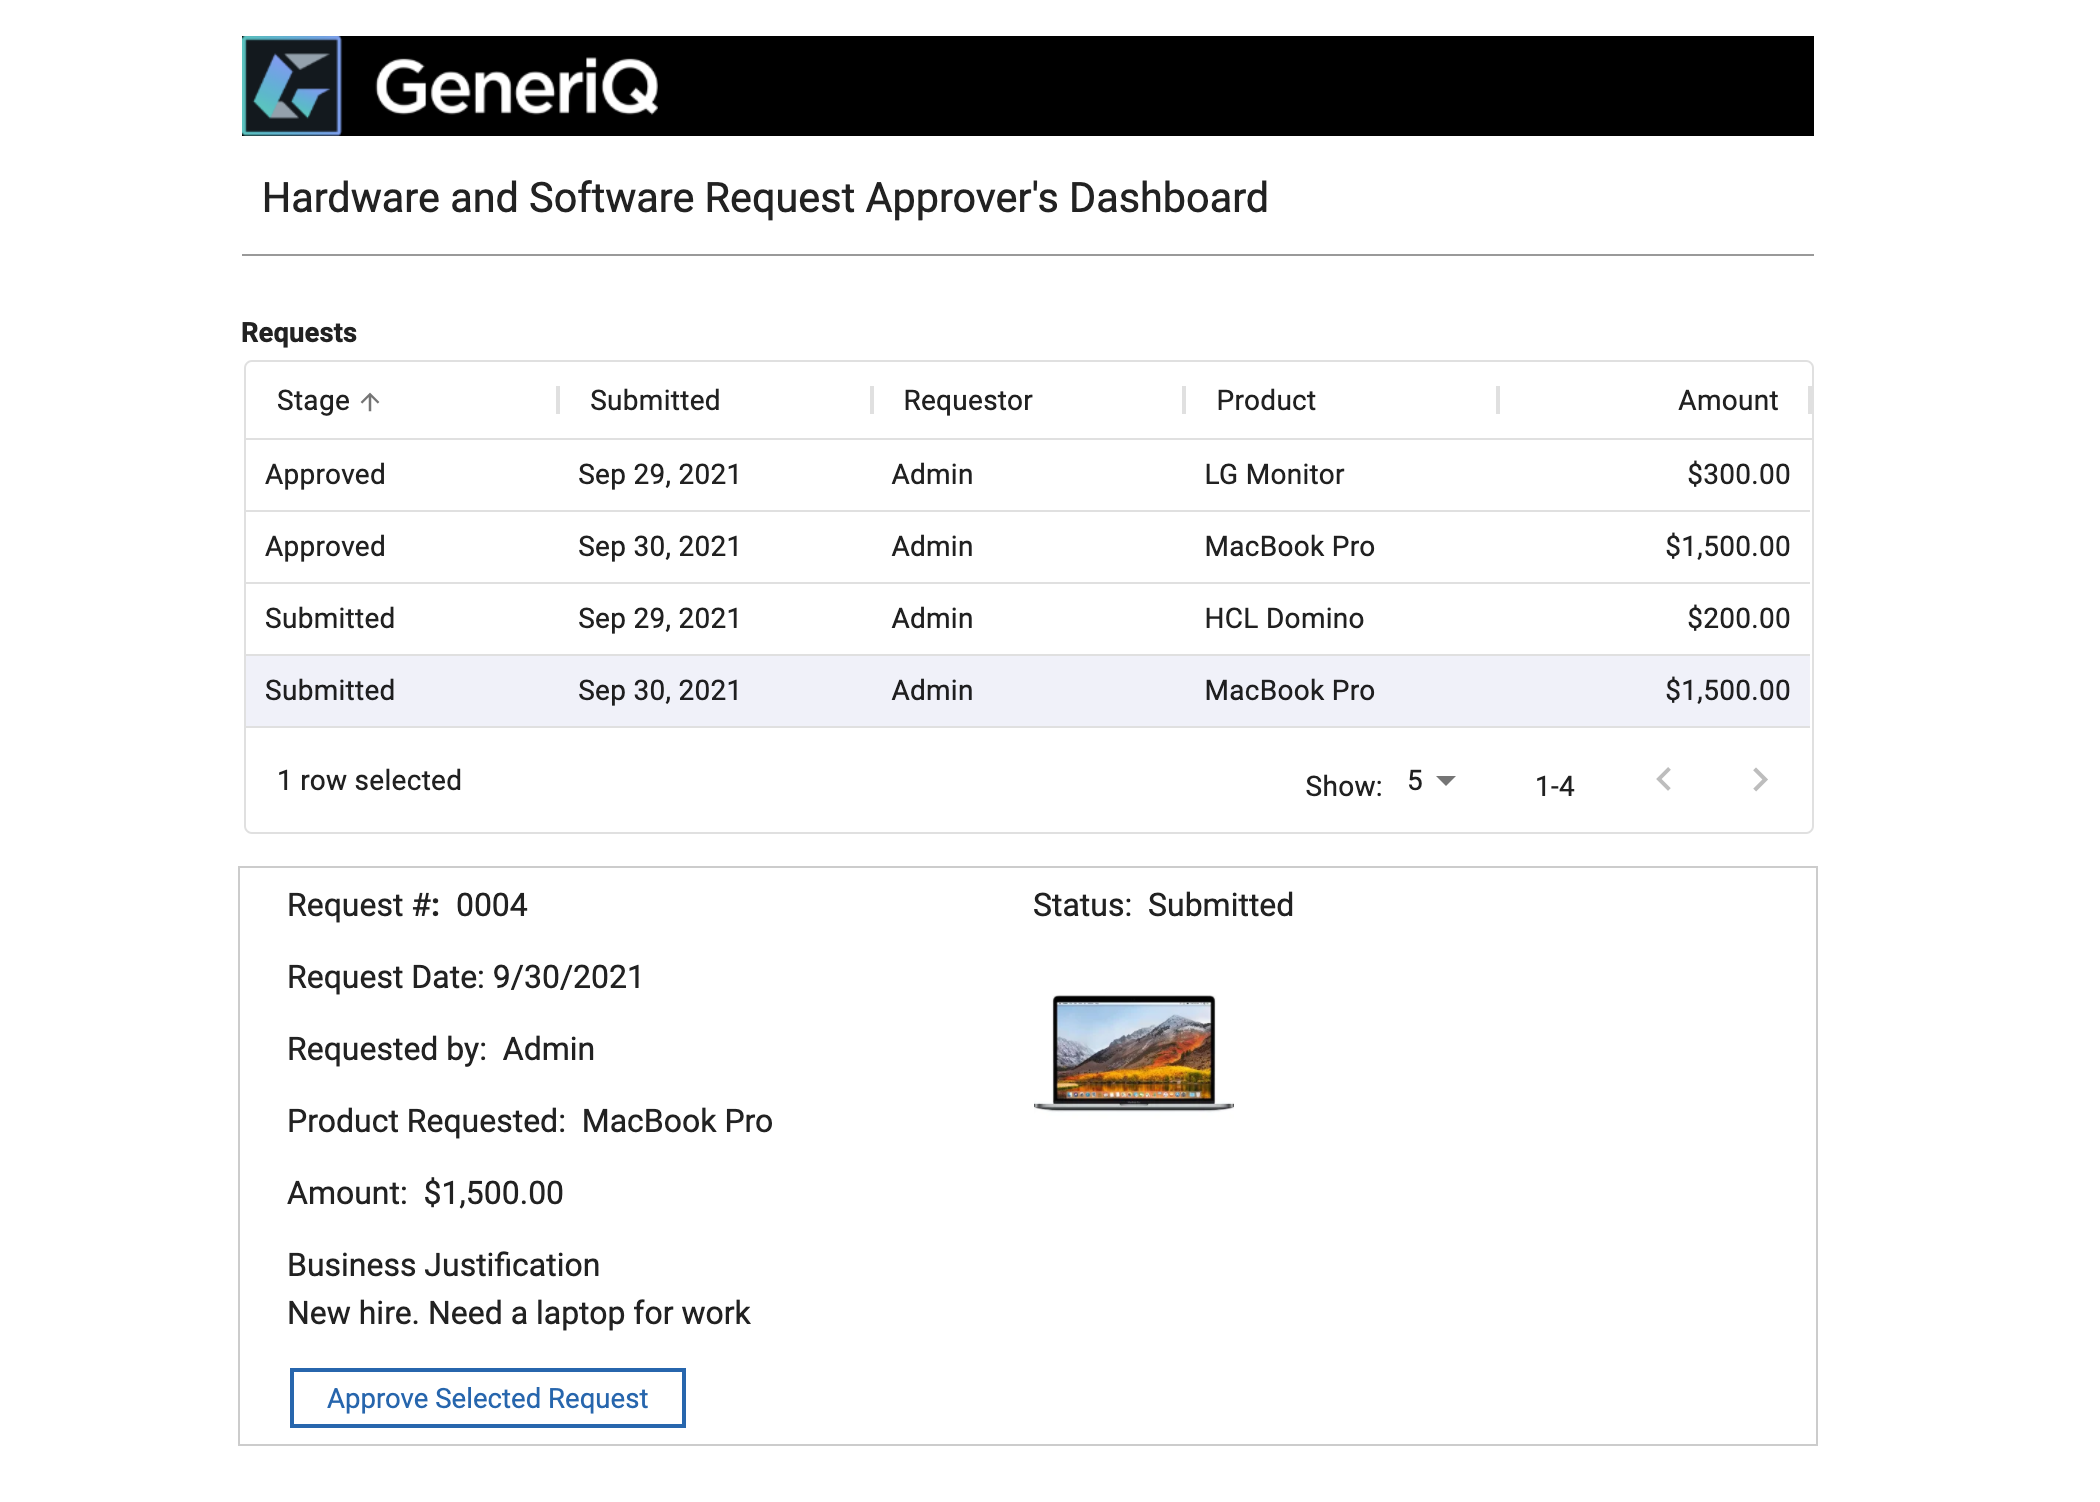Click the Stage sort ascending arrow
Screen dimensions: 2100x1502
(370, 402)
